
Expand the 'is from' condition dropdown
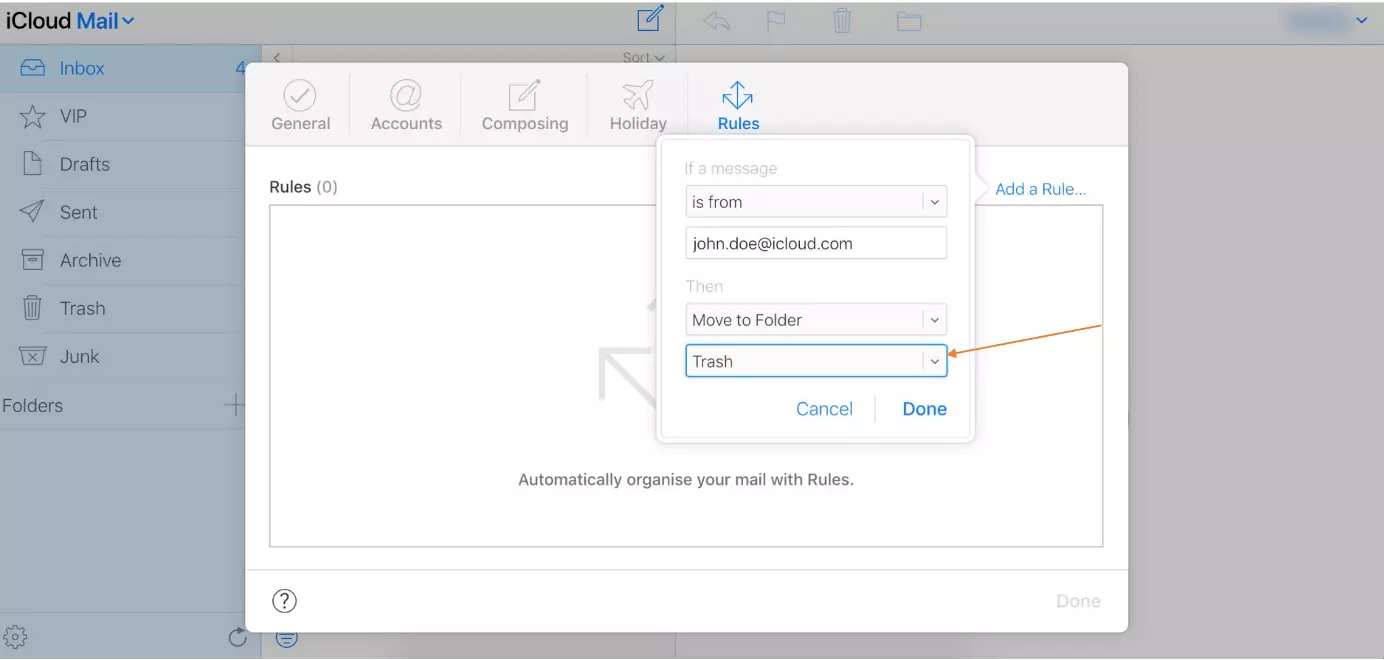pos(934,202)
